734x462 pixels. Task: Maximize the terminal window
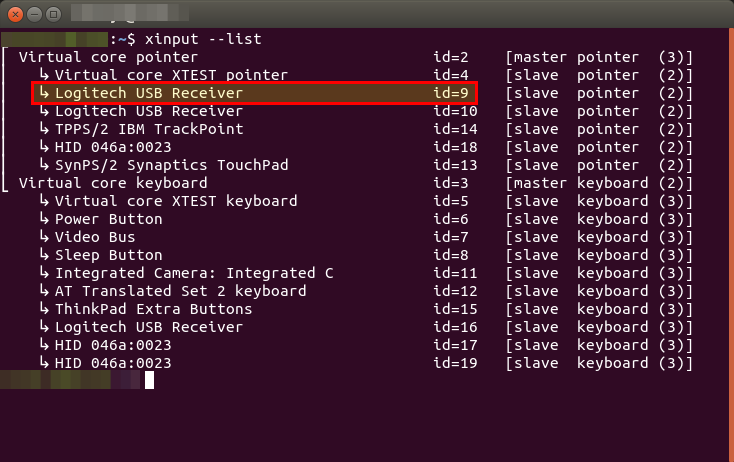pos(54,15)
